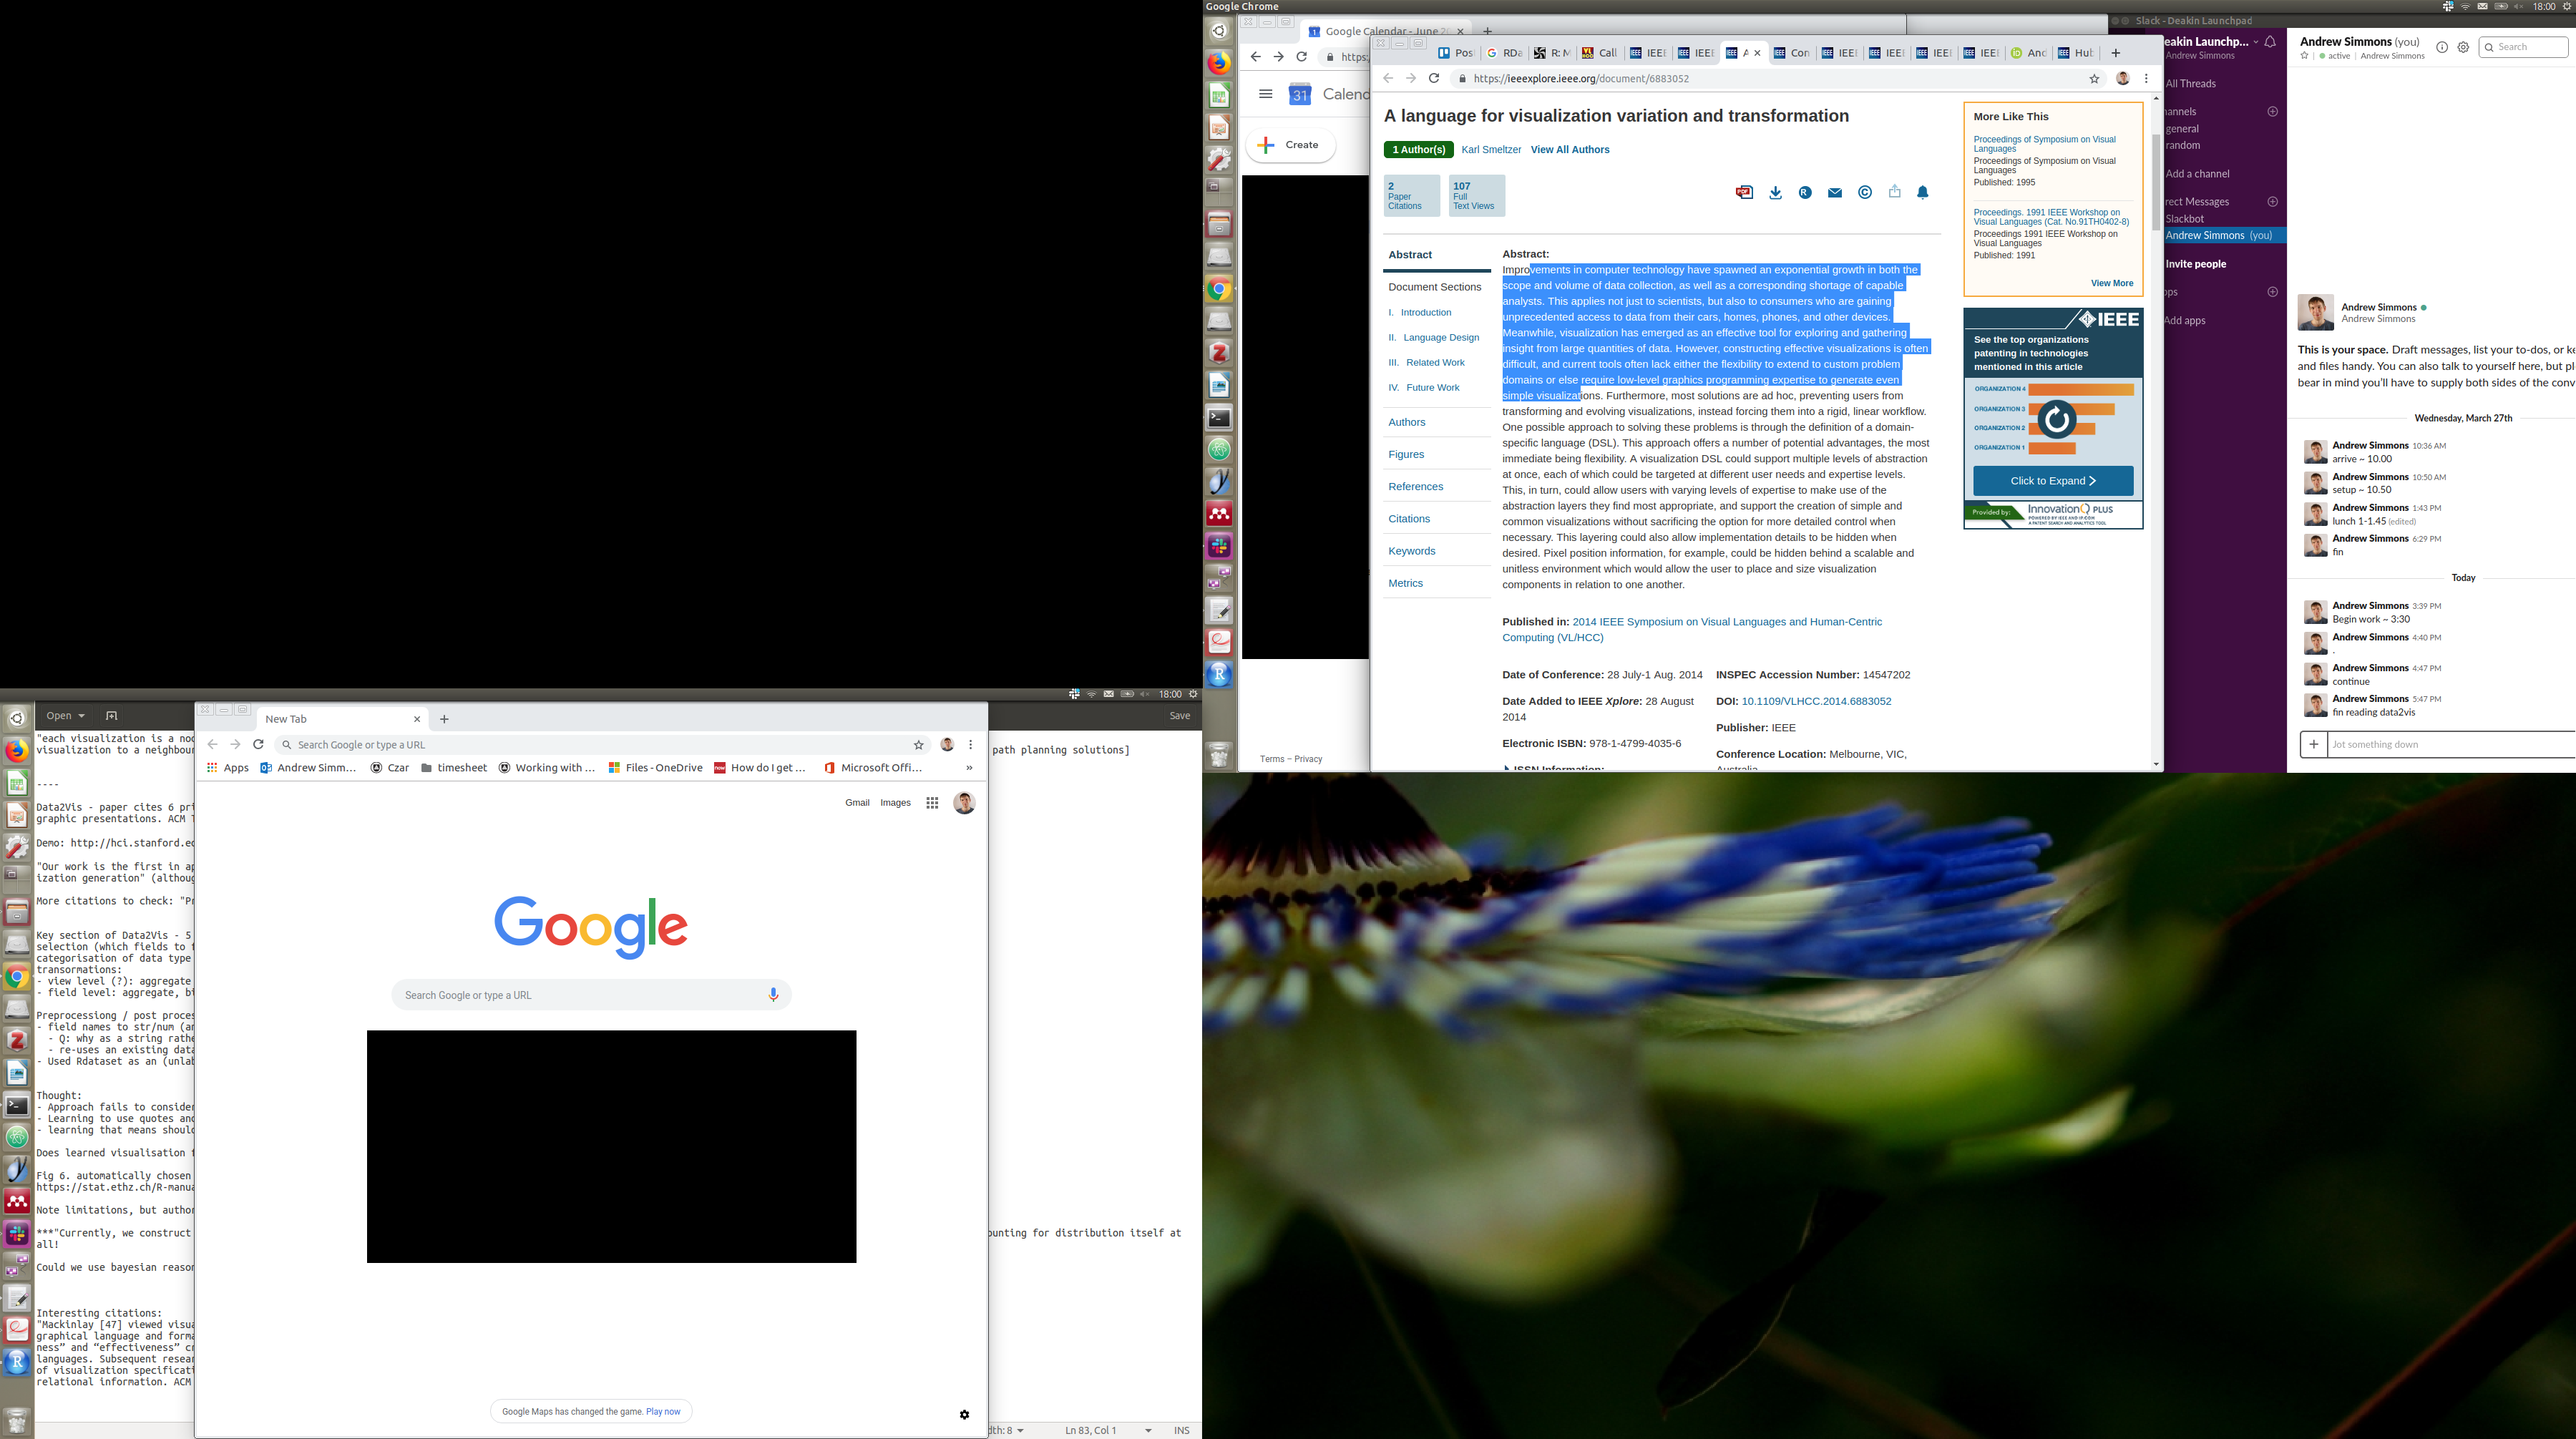Open the PDF icon for the IEEE article
The image size is (2576, 1439).
click(x=1744, y=192)
